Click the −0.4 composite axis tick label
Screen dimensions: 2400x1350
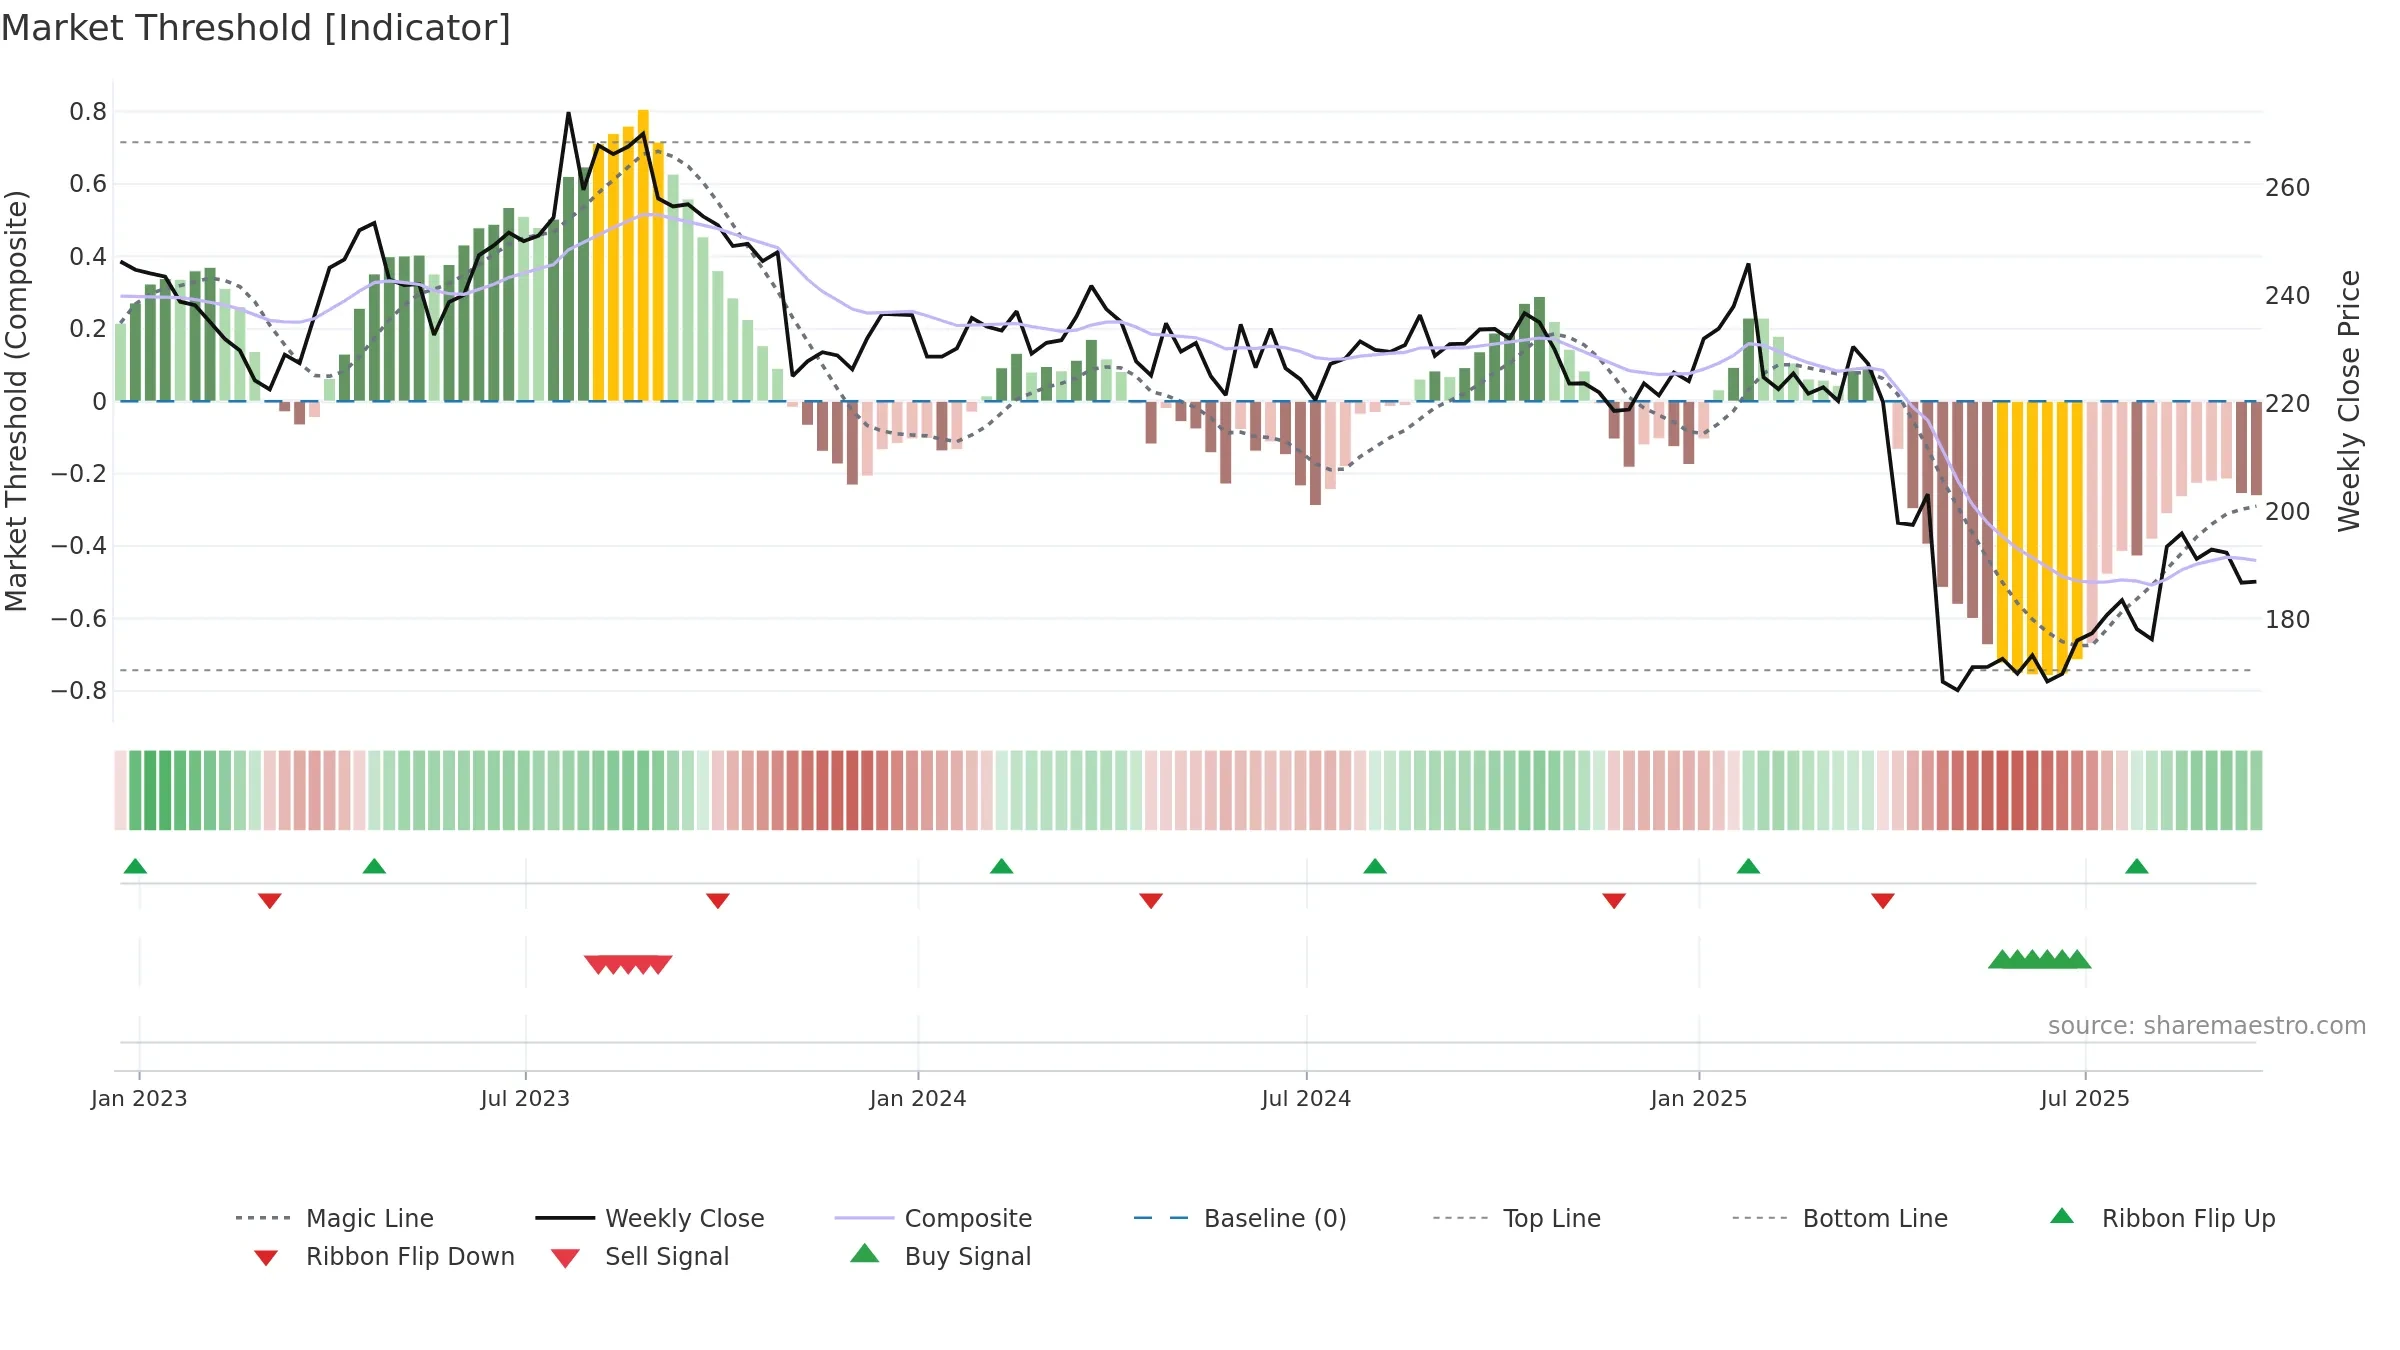click(x=79, y=546)
